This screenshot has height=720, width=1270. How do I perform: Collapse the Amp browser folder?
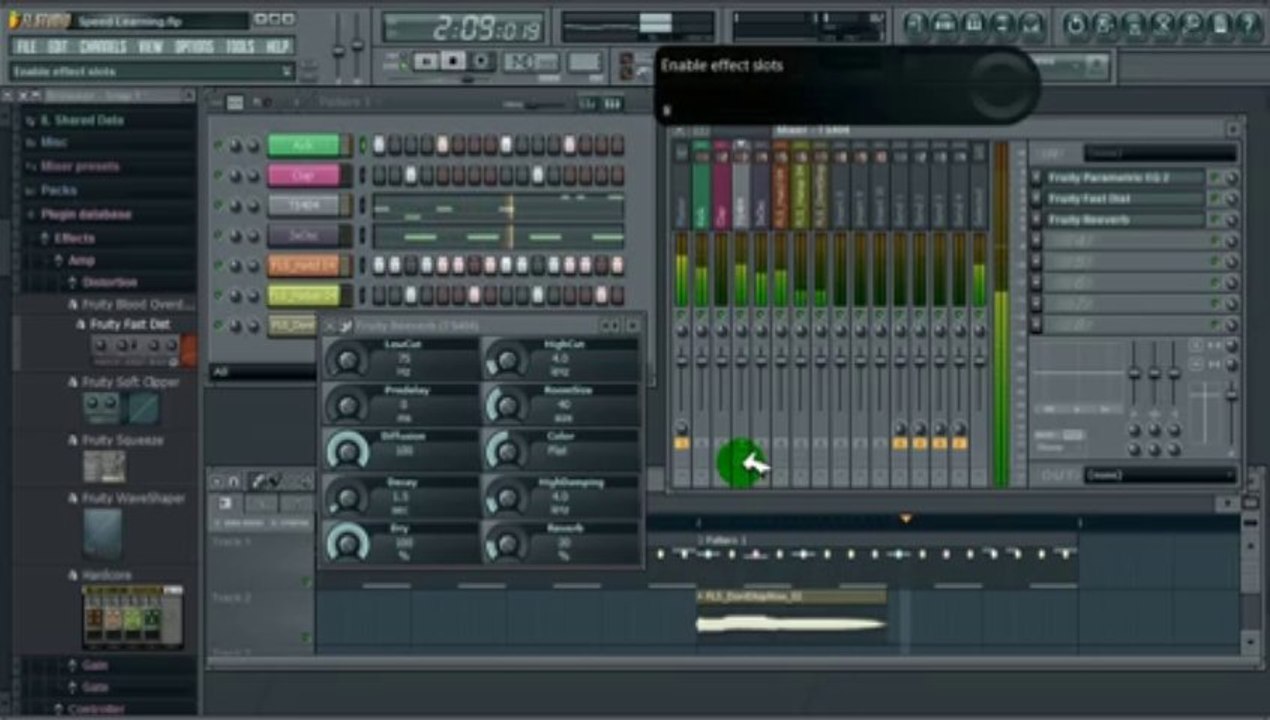(81, 260)
